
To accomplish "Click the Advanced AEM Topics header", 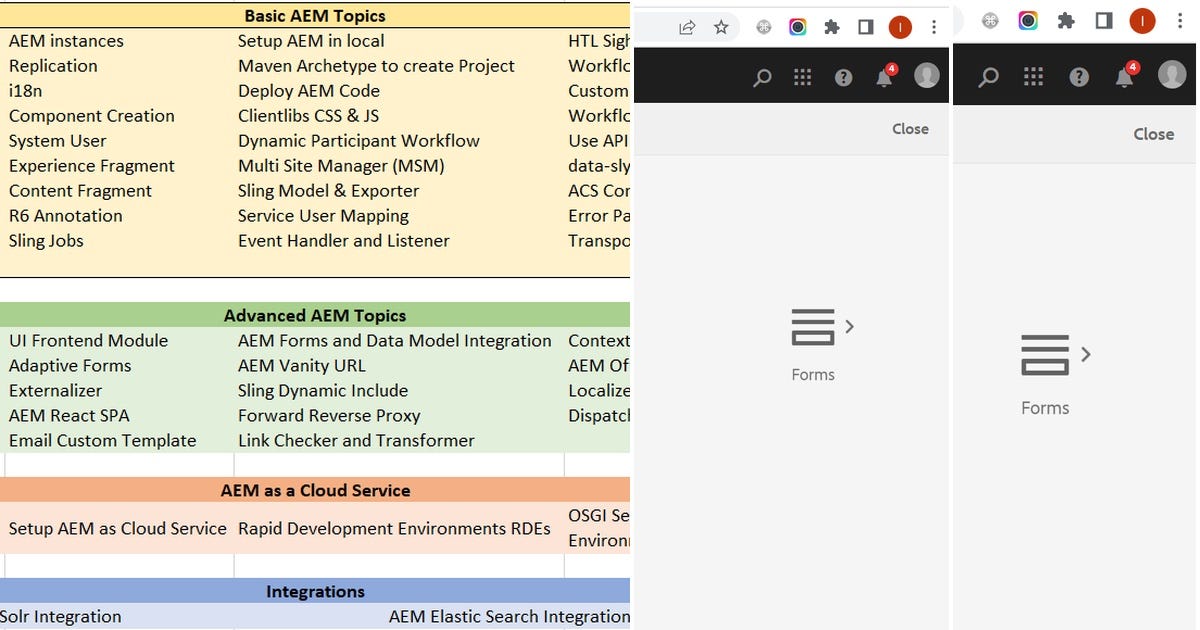I will click(315, 315).
